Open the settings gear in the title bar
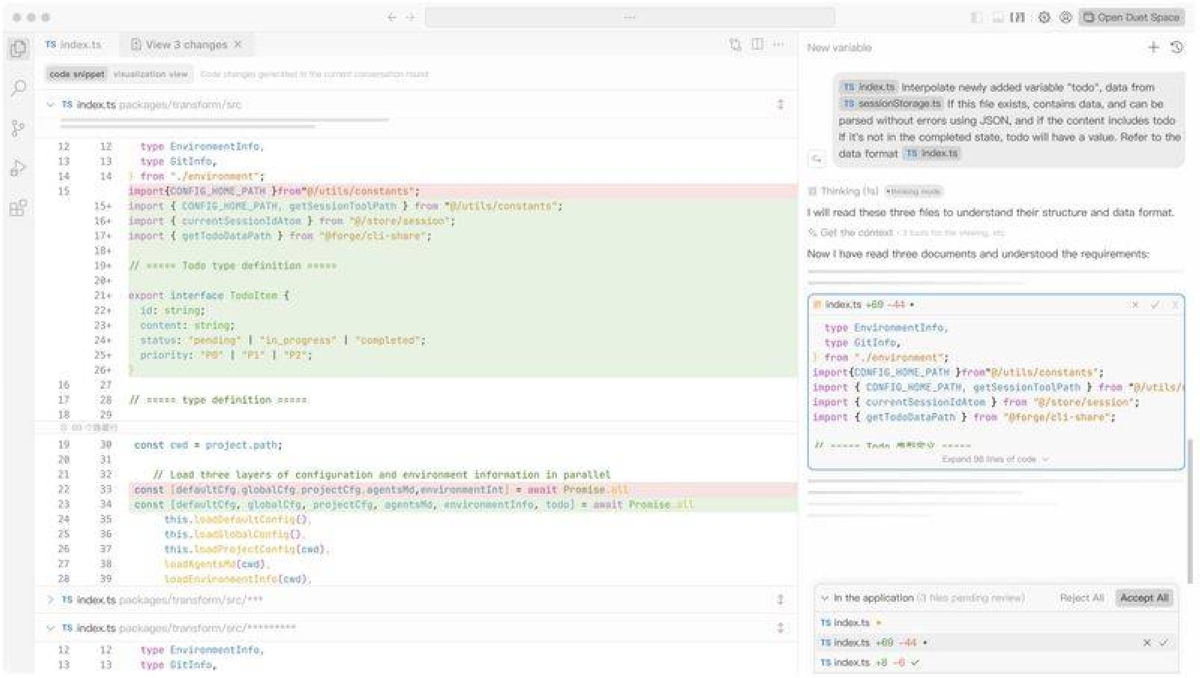The image size is (1200, 678). click(x=1042, y=17)
